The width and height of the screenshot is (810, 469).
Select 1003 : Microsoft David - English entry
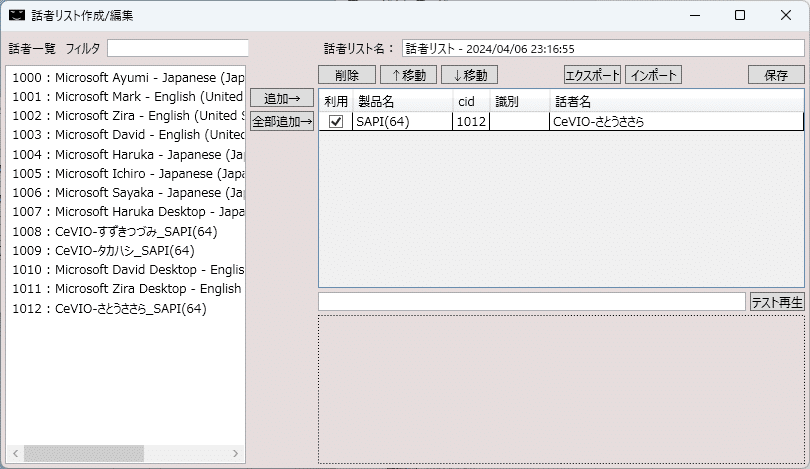pos(126,135)
